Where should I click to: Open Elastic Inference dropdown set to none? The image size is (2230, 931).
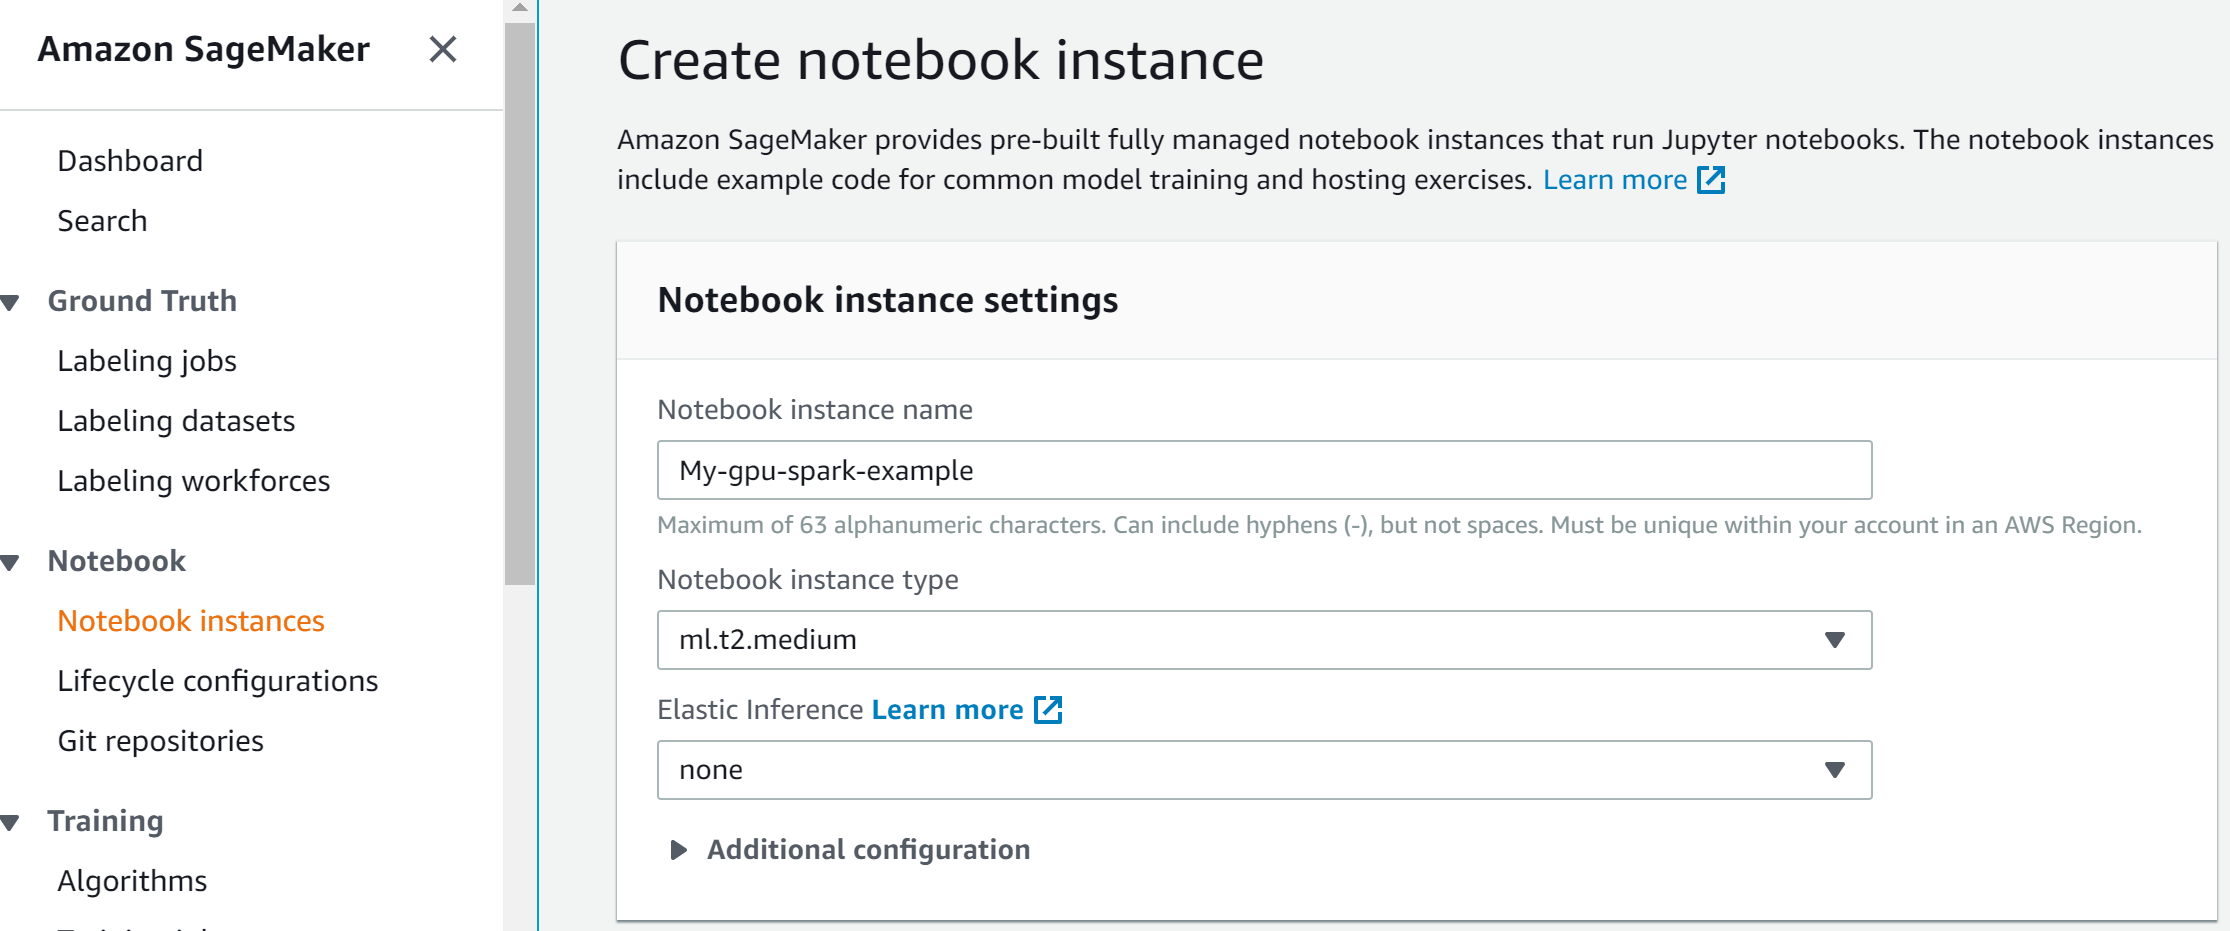tap(1264, 770)
